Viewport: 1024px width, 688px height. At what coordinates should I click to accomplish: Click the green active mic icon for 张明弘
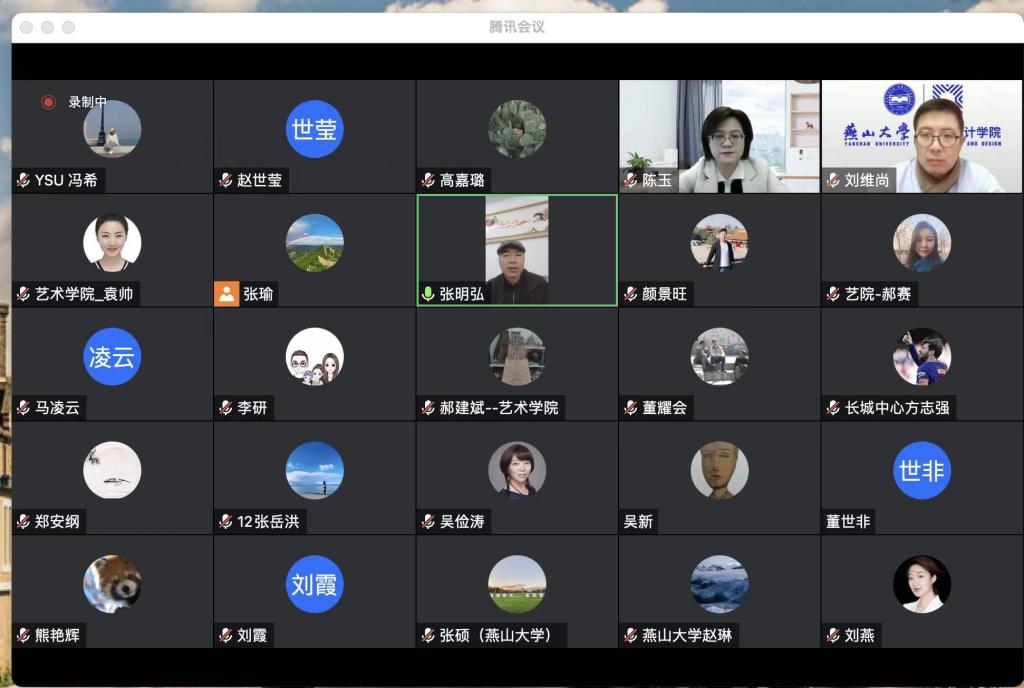click(x=428, y=294)
